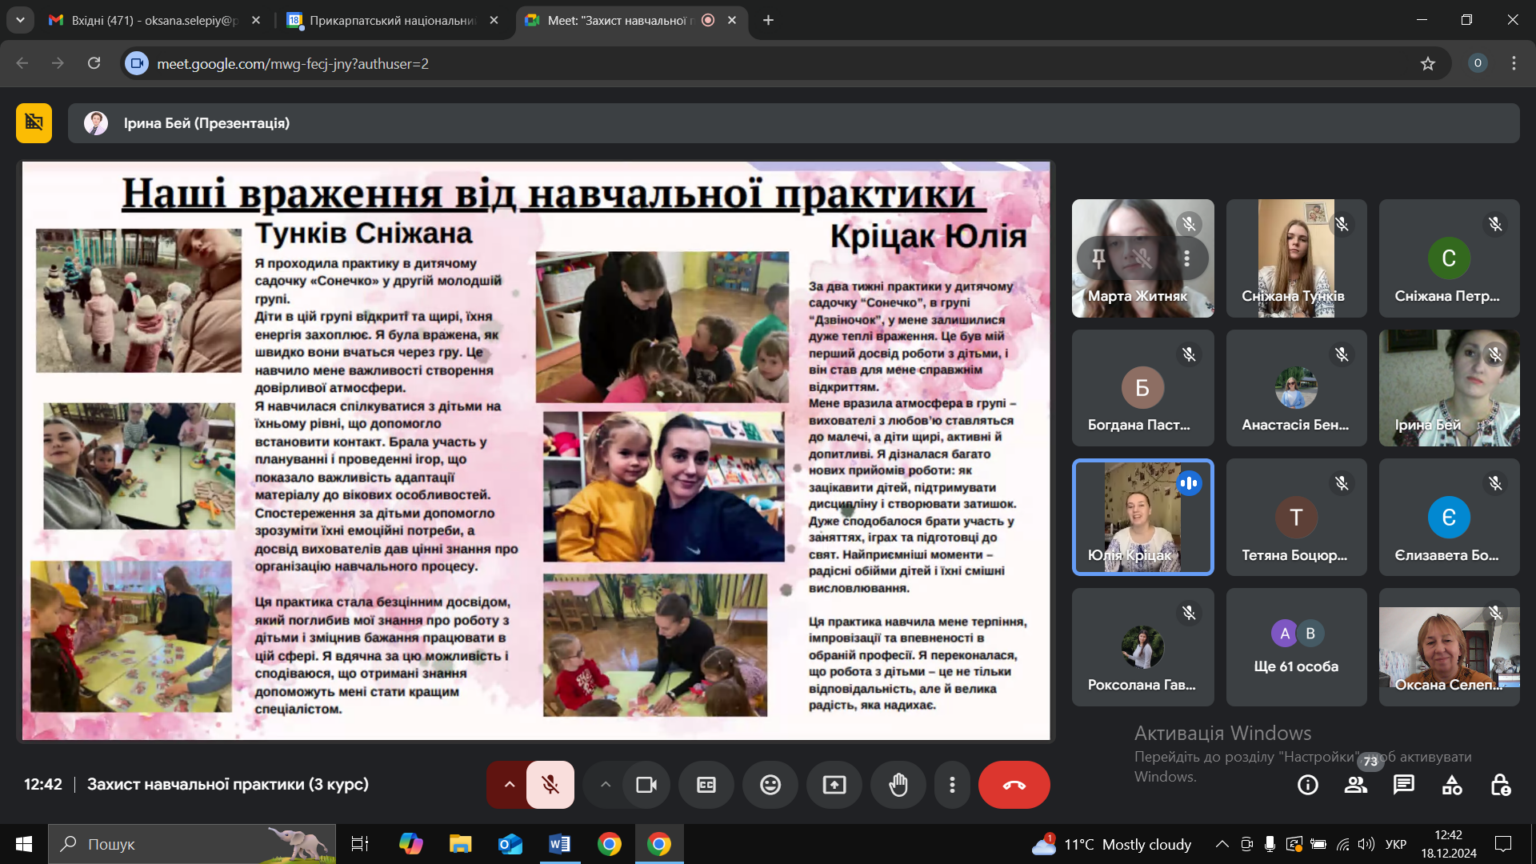This screenshot has width=1536, height=864.
Task: Toggle the camera on or off
Action: [x=646, y=785]
